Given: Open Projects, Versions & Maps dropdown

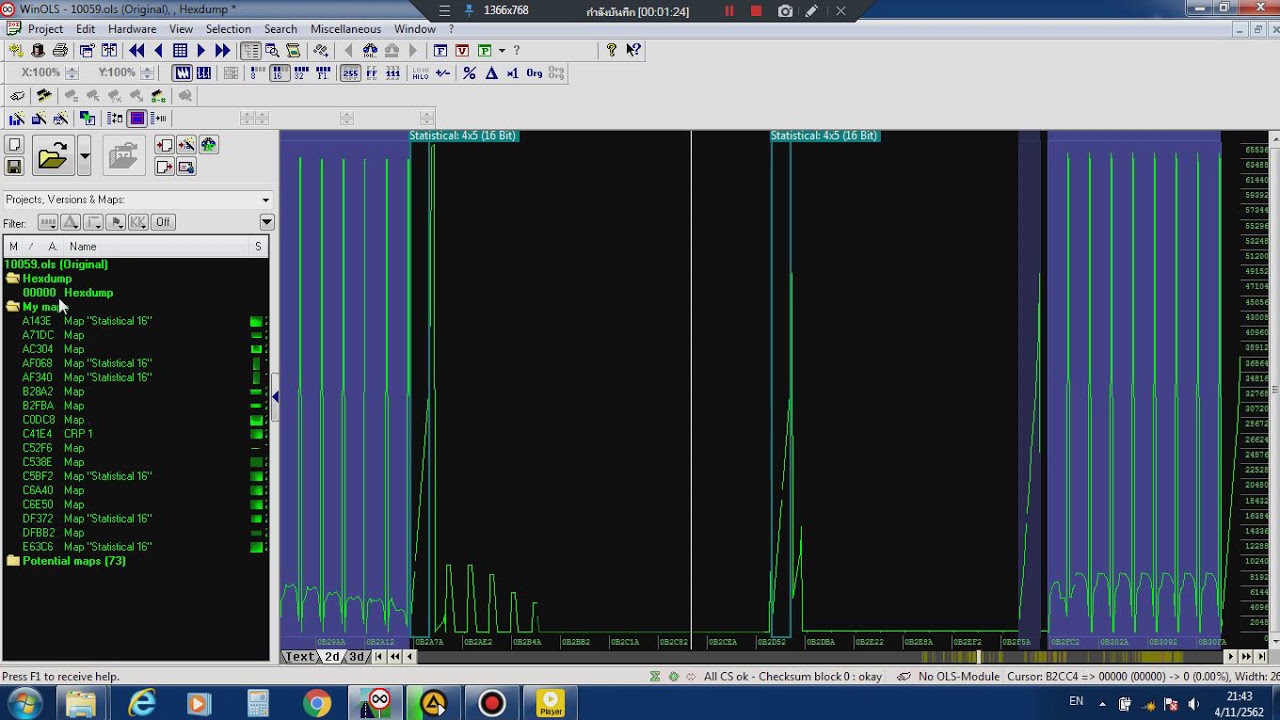Looking at the screenshot, I should tap(265, 200).
